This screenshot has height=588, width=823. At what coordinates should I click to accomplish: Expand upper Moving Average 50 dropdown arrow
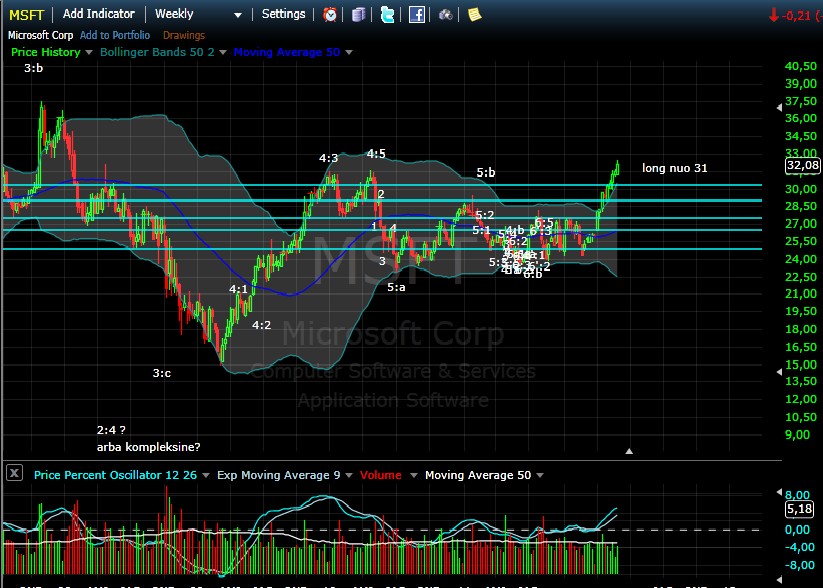point(349,52)
